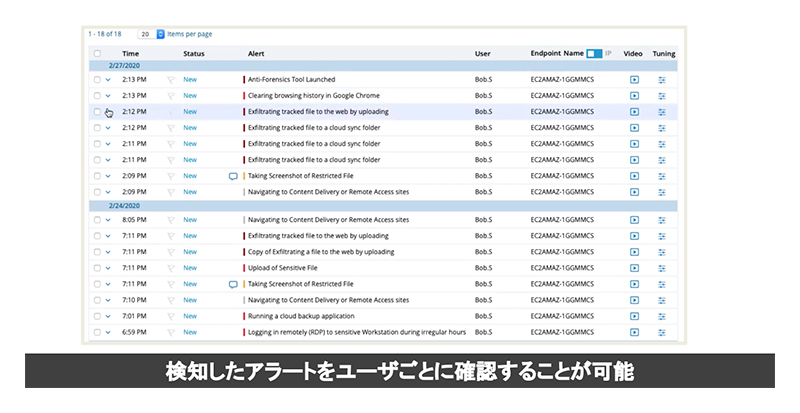Expand the Clearing browsing history alert row
Screen dimensions: 800x413
tap(108, 96)
